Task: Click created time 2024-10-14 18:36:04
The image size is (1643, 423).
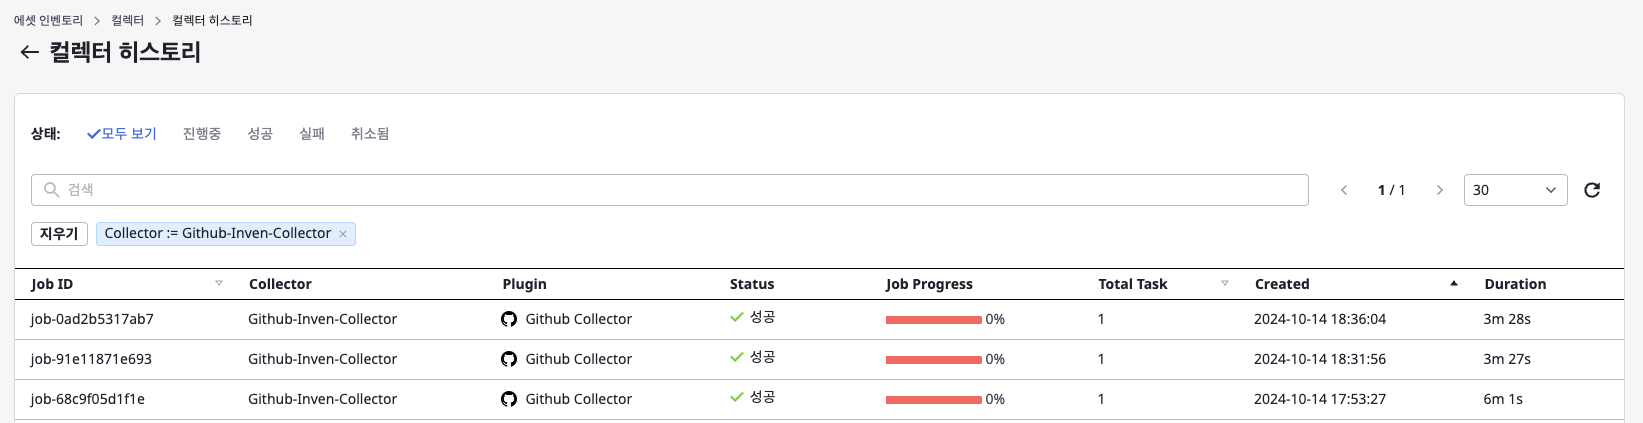Action: point(1320,319)
